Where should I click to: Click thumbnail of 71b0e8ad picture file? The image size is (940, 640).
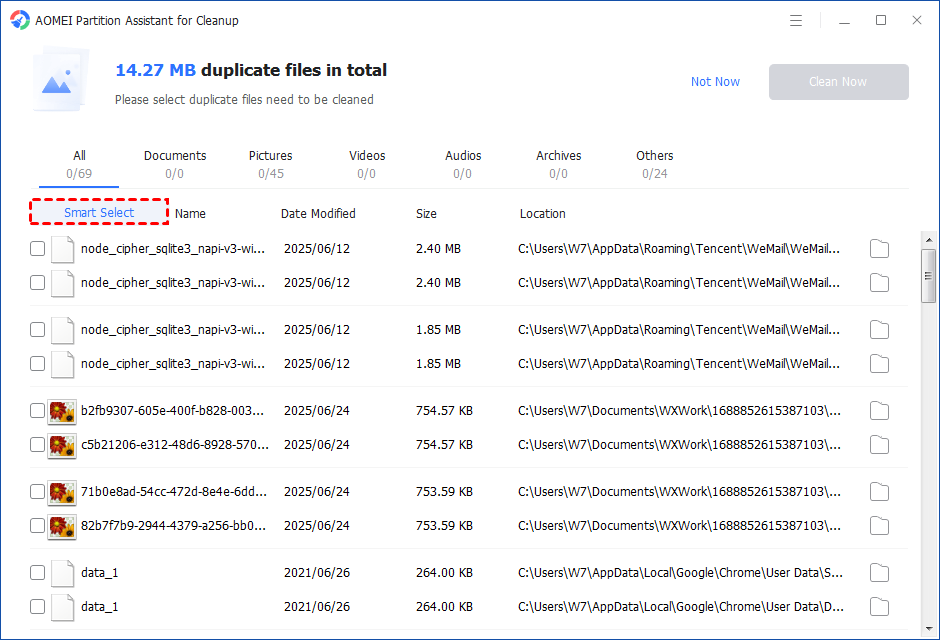click(62, 493)
